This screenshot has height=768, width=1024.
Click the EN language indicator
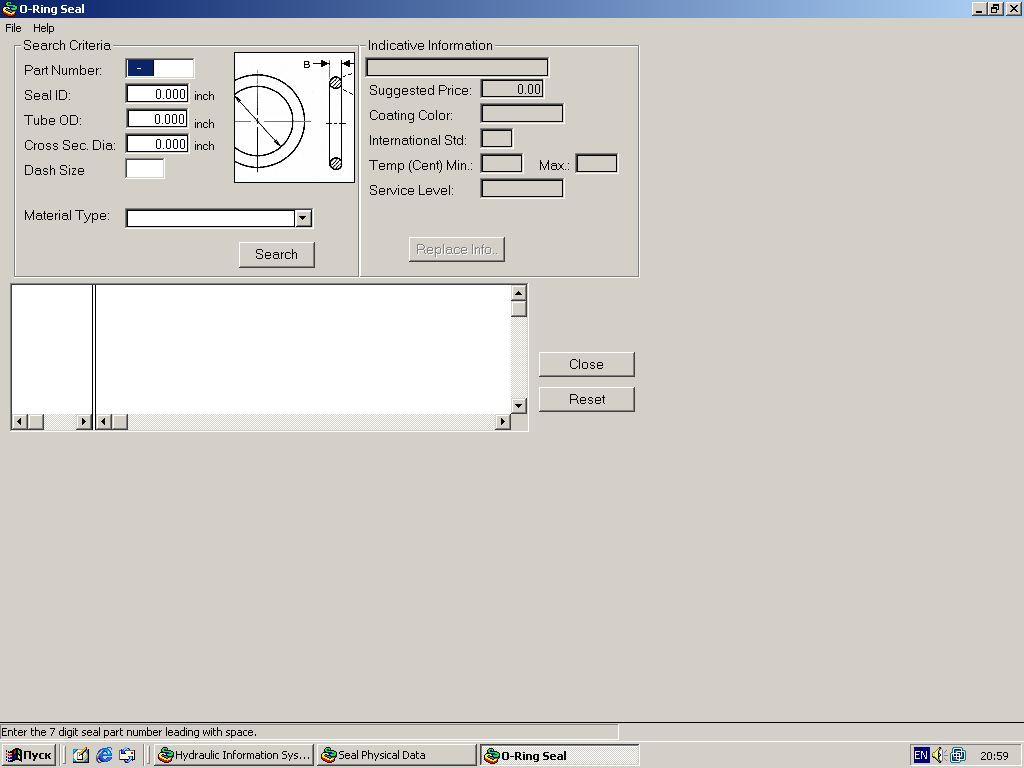point(921,755)
